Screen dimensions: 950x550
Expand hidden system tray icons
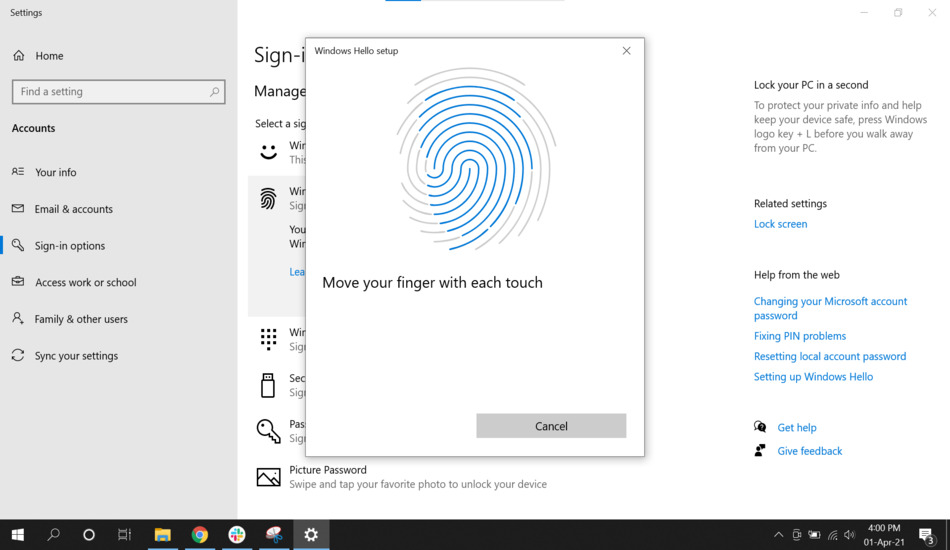[779, 535]
